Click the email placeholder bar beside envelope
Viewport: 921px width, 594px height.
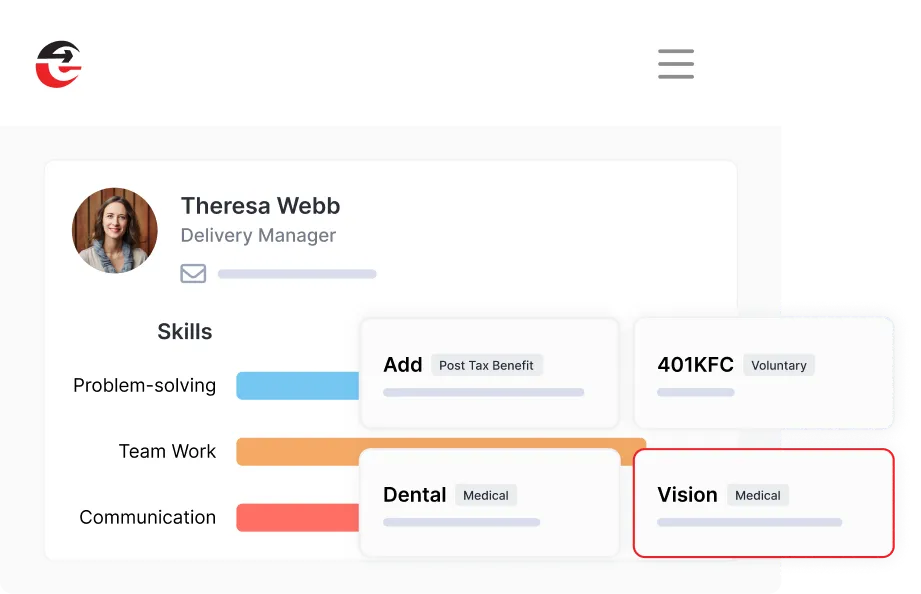[297, 274]
